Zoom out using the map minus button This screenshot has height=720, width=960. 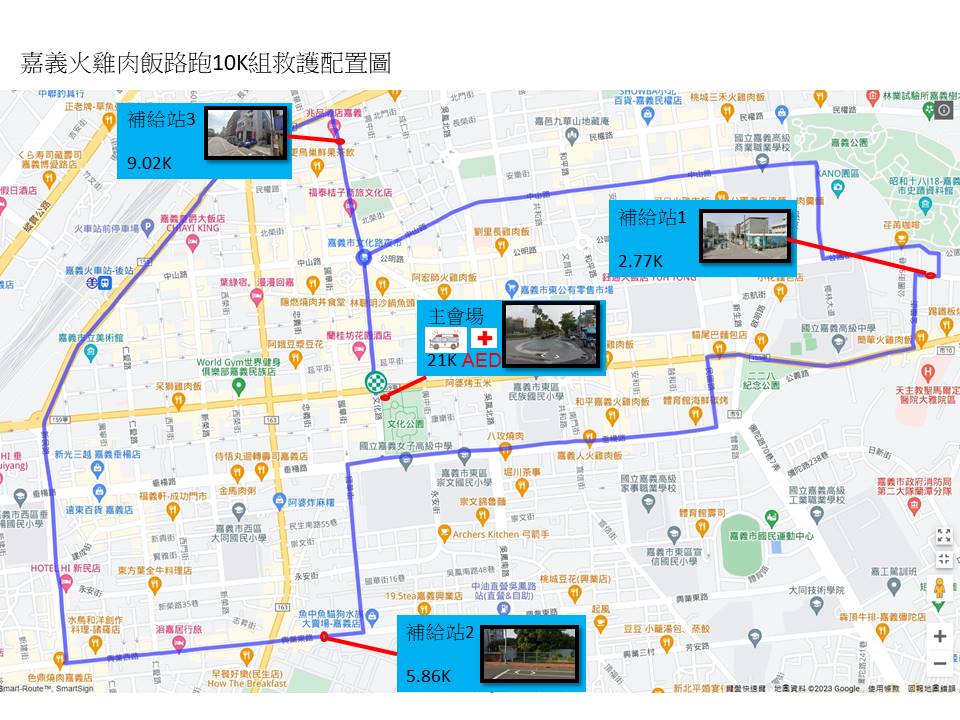[940, 663]
